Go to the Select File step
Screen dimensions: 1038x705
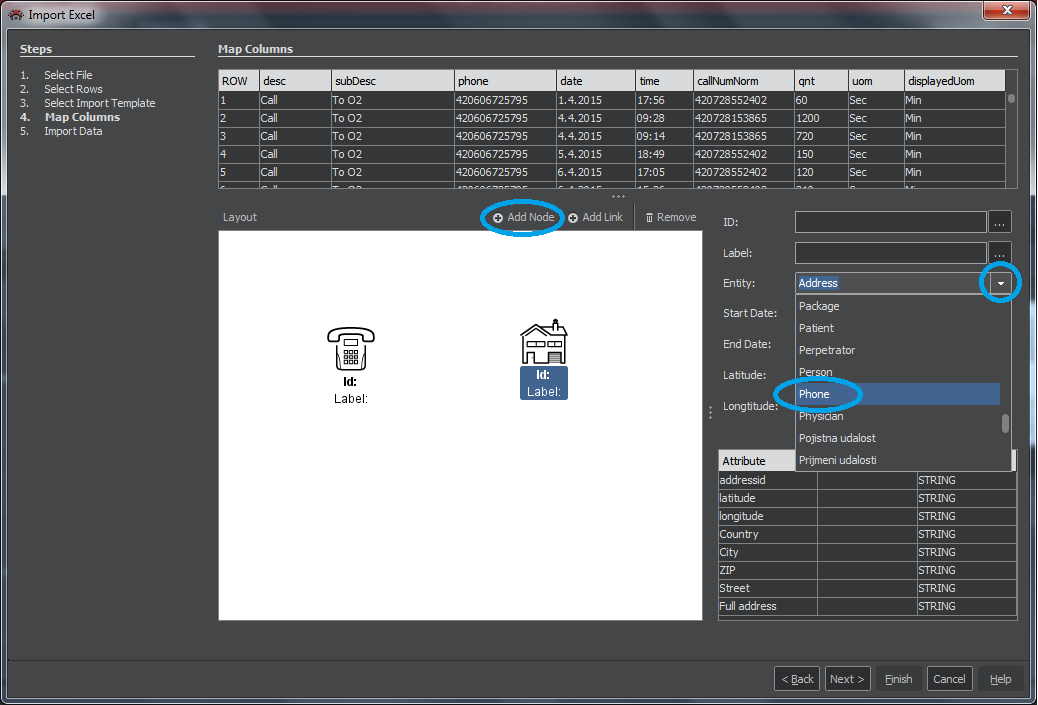click(68, 75)
